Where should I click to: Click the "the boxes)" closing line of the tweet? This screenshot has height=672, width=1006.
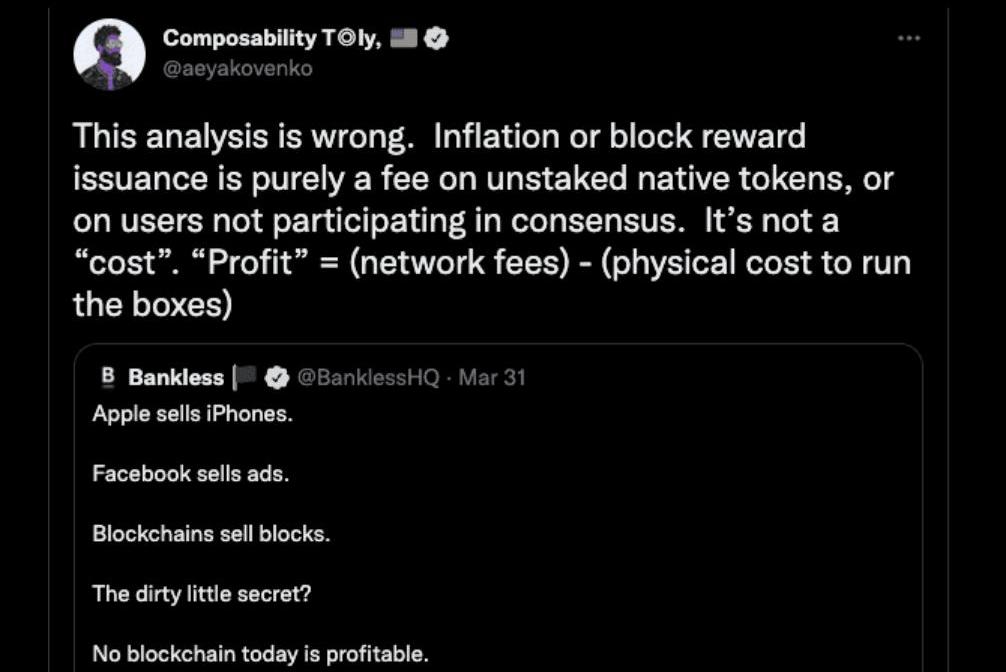(x=152, y=305)
